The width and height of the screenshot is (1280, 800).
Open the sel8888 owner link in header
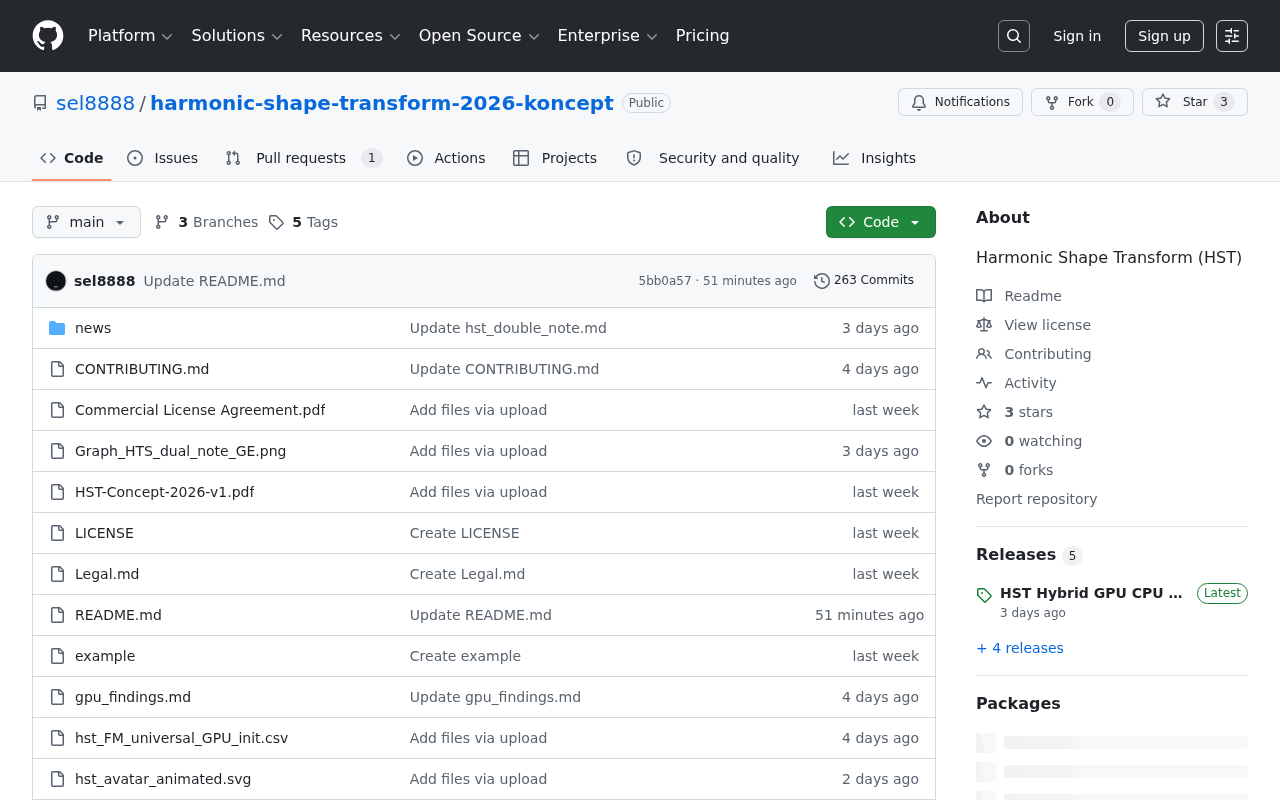[95, 103]
